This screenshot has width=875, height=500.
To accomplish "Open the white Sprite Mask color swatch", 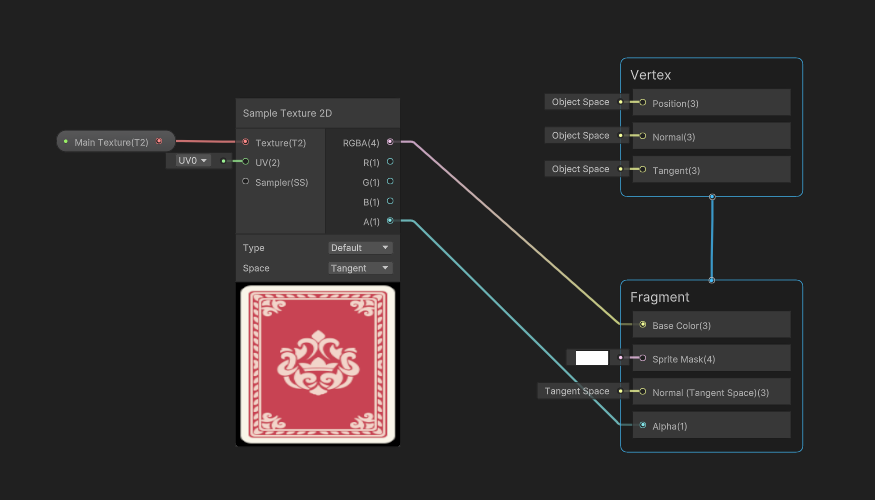I will (591, 358).
